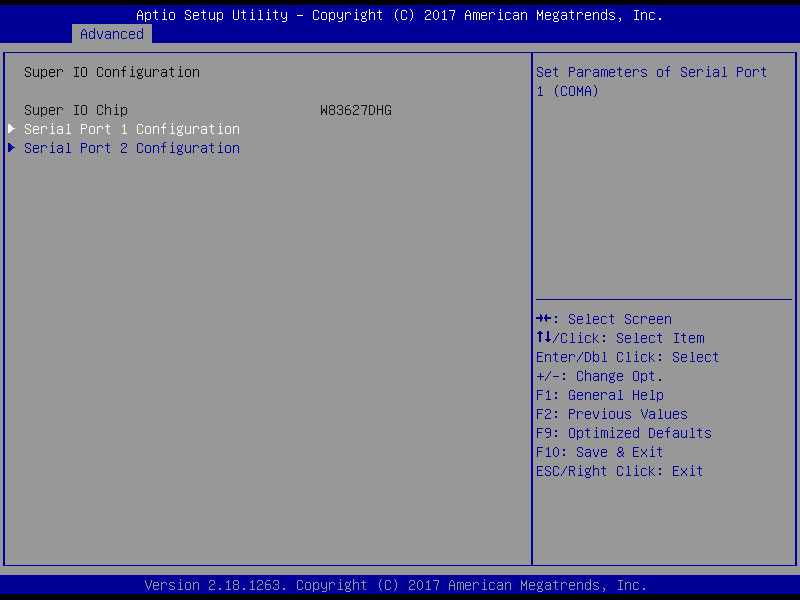The image size is (800, 600).
Task: Click the F10: Save & Exit hint
Action: [x=599, y=452]
